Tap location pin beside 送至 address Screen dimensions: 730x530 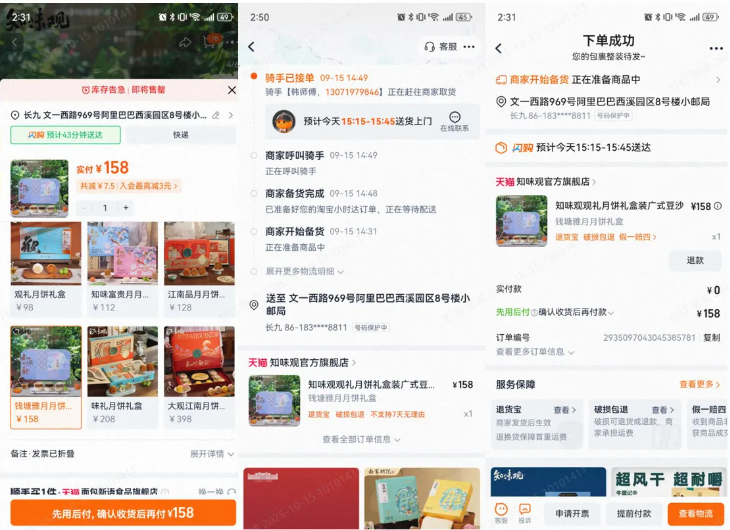coord(254,305)
